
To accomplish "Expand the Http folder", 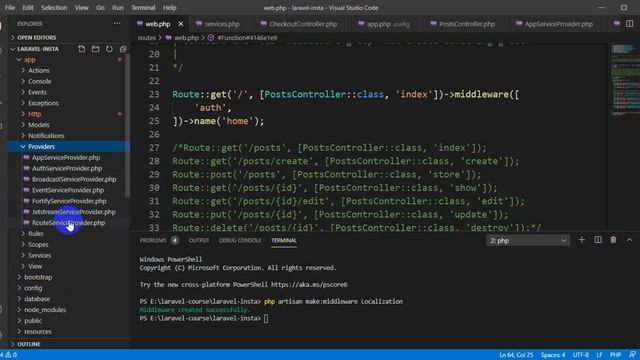I will [34, 114].
